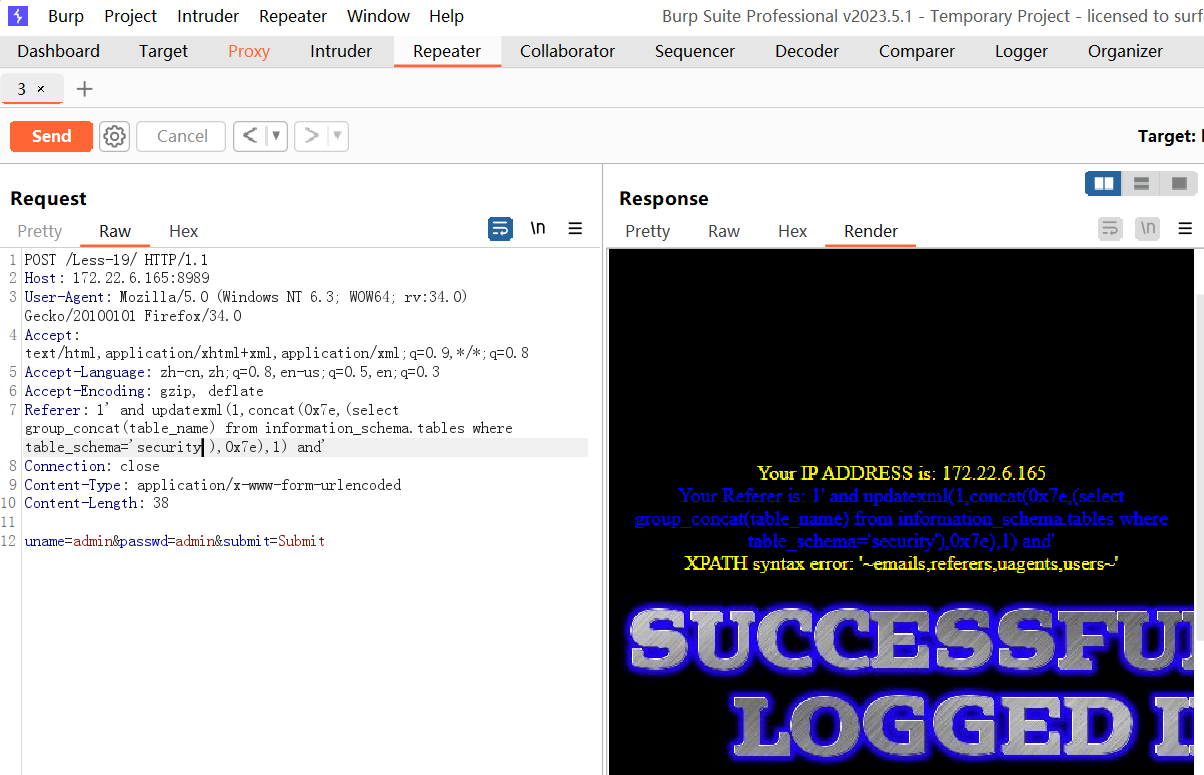Open the Response panel options menu
This screenshot has width=1204, height=775.
tap(1185, 229)
